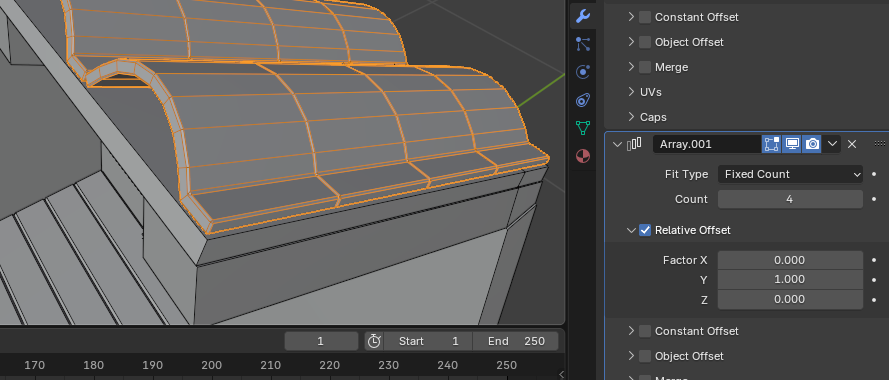Screen dimensions: 889x380
Task: Click the Start frame field
Action: pos(428,341)
